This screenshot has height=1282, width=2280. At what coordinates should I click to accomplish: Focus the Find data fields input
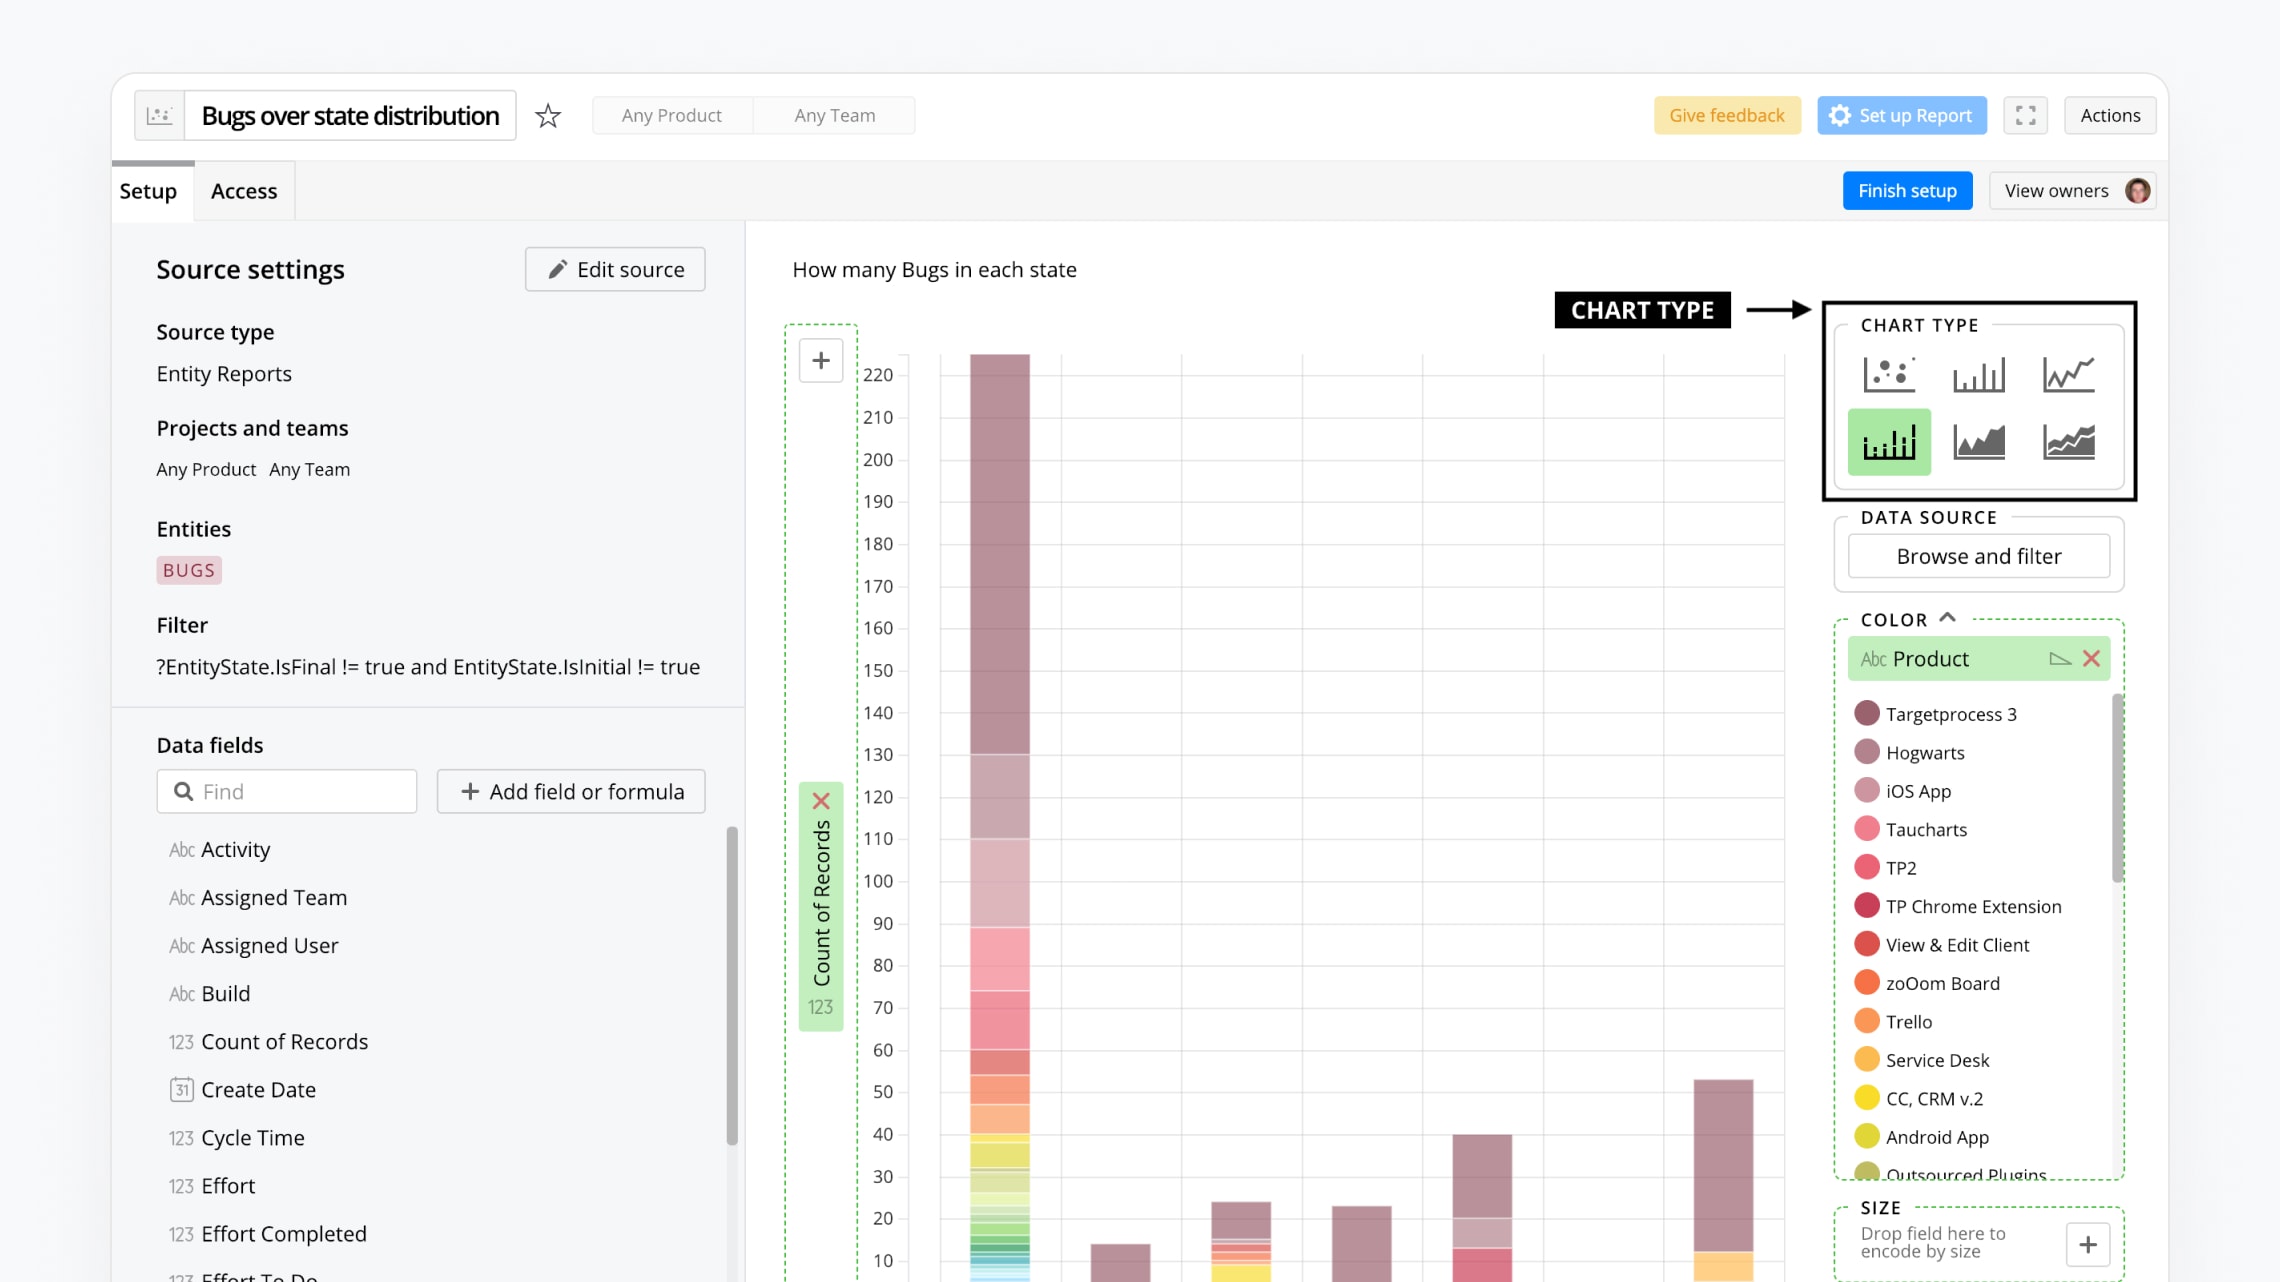click(x=286, y=791)
